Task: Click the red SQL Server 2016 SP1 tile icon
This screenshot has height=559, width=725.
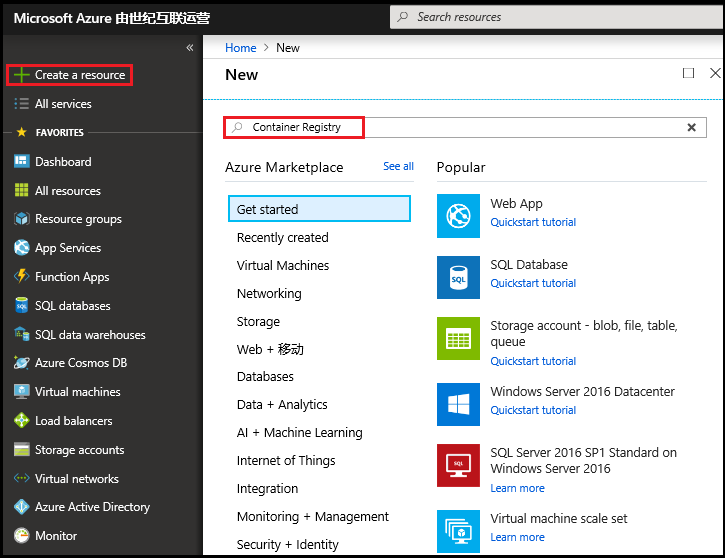Action: (x=458, y=465)
